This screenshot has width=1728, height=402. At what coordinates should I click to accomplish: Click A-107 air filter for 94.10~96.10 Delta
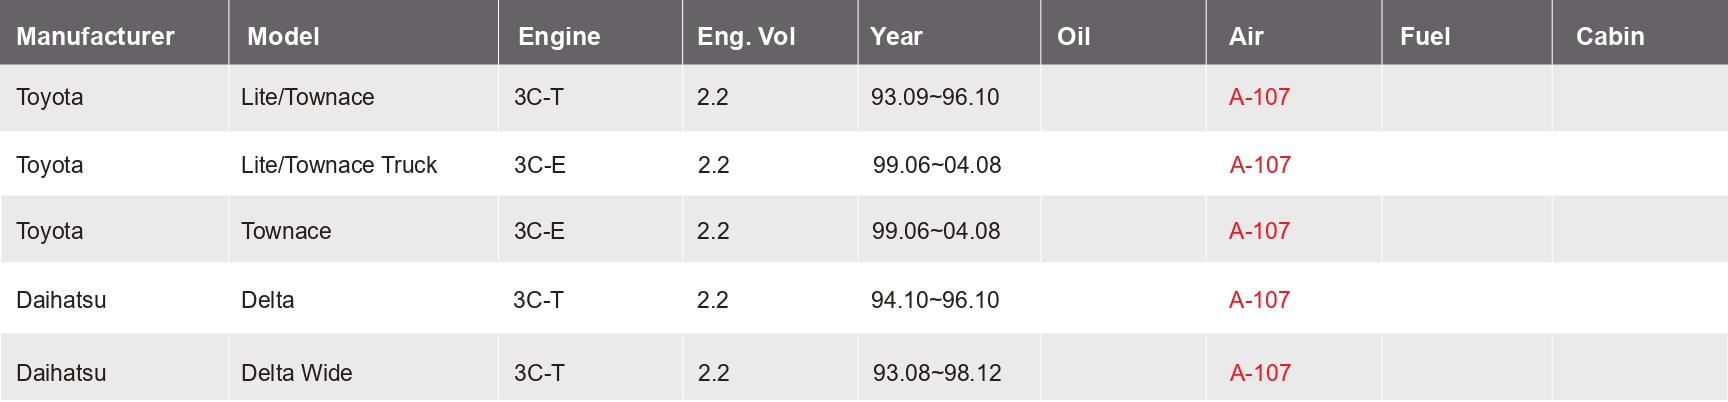(1259, 300)
